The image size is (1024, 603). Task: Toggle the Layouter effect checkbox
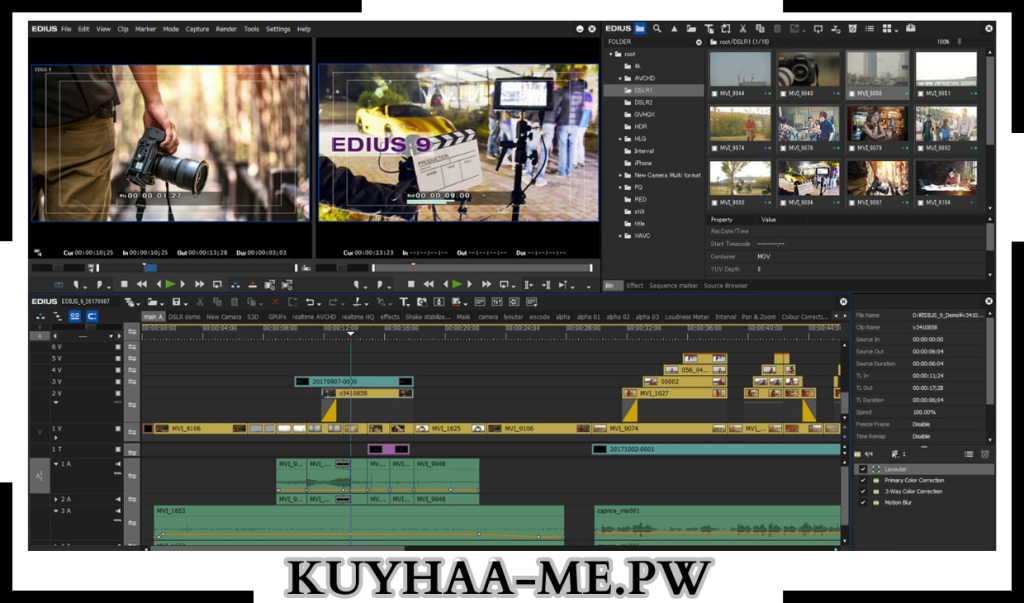point(863,469)
